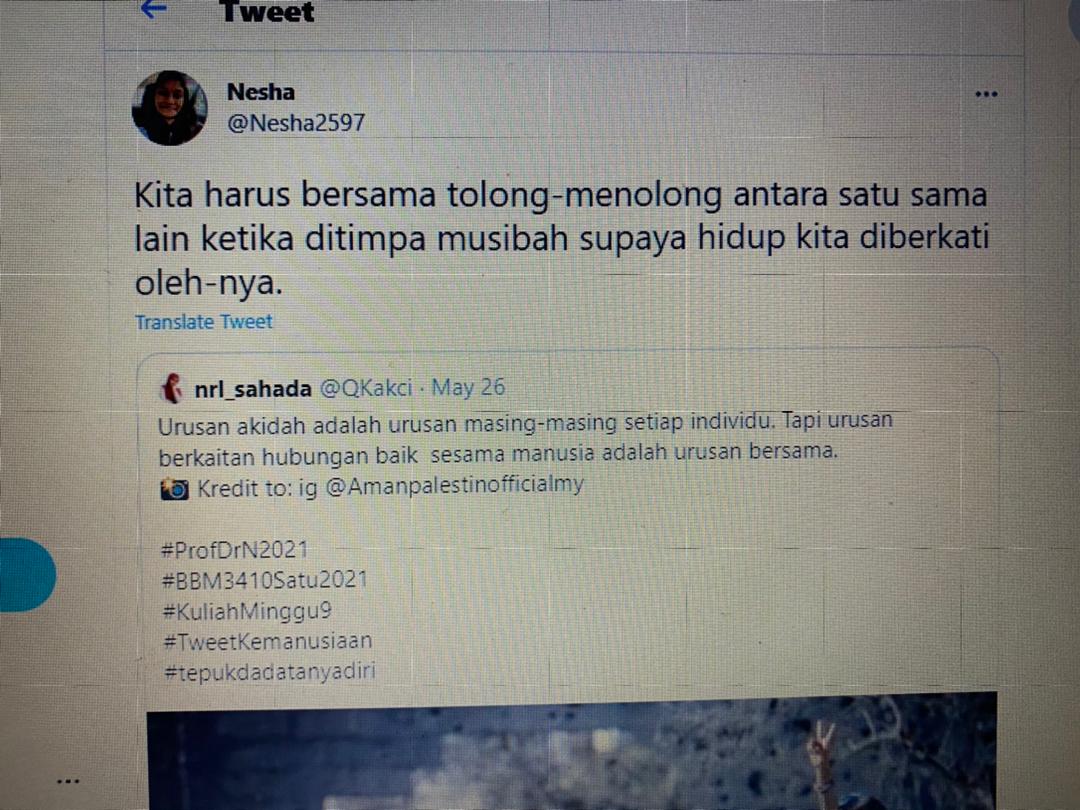Open the quoted tweet's attached photo

click(x=571, y=751)
